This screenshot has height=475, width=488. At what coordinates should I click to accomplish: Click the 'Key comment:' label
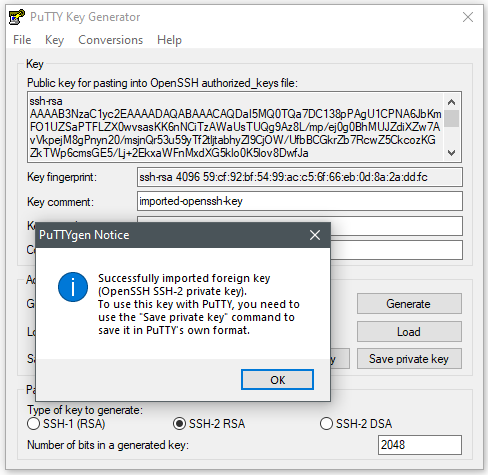click(60, 202)
